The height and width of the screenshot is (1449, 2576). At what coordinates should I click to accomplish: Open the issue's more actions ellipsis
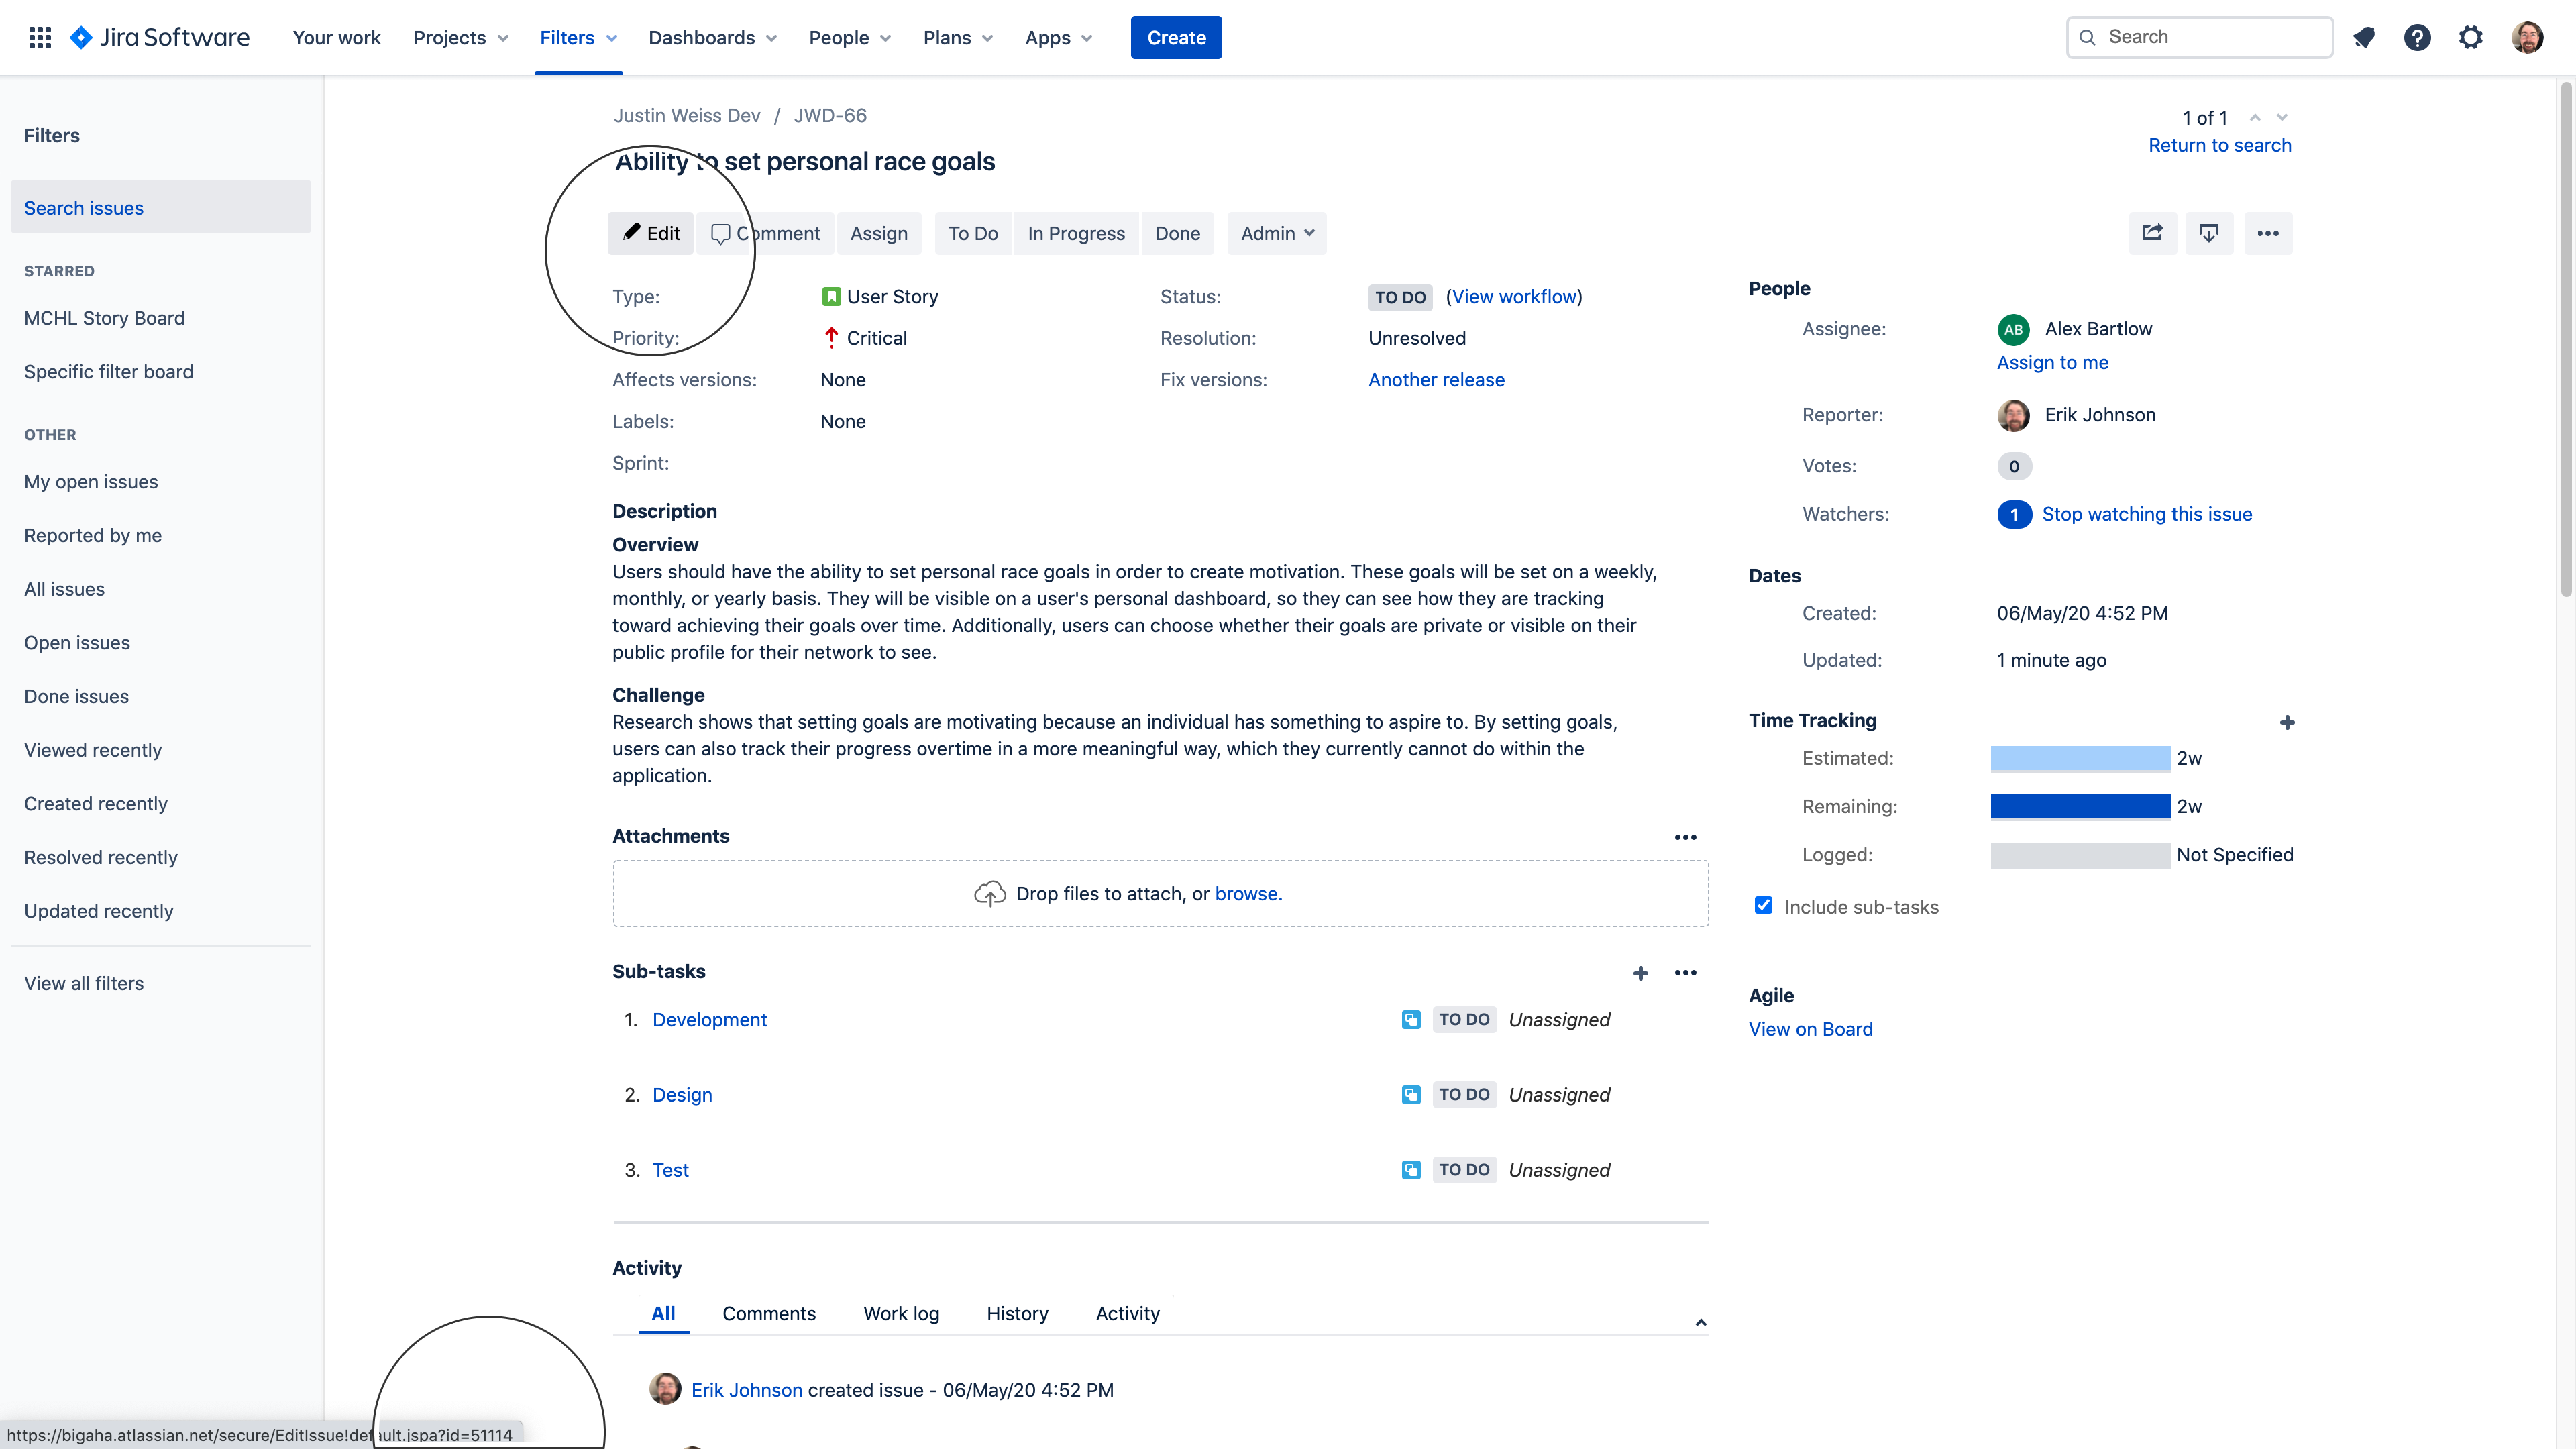[2268, 233]
